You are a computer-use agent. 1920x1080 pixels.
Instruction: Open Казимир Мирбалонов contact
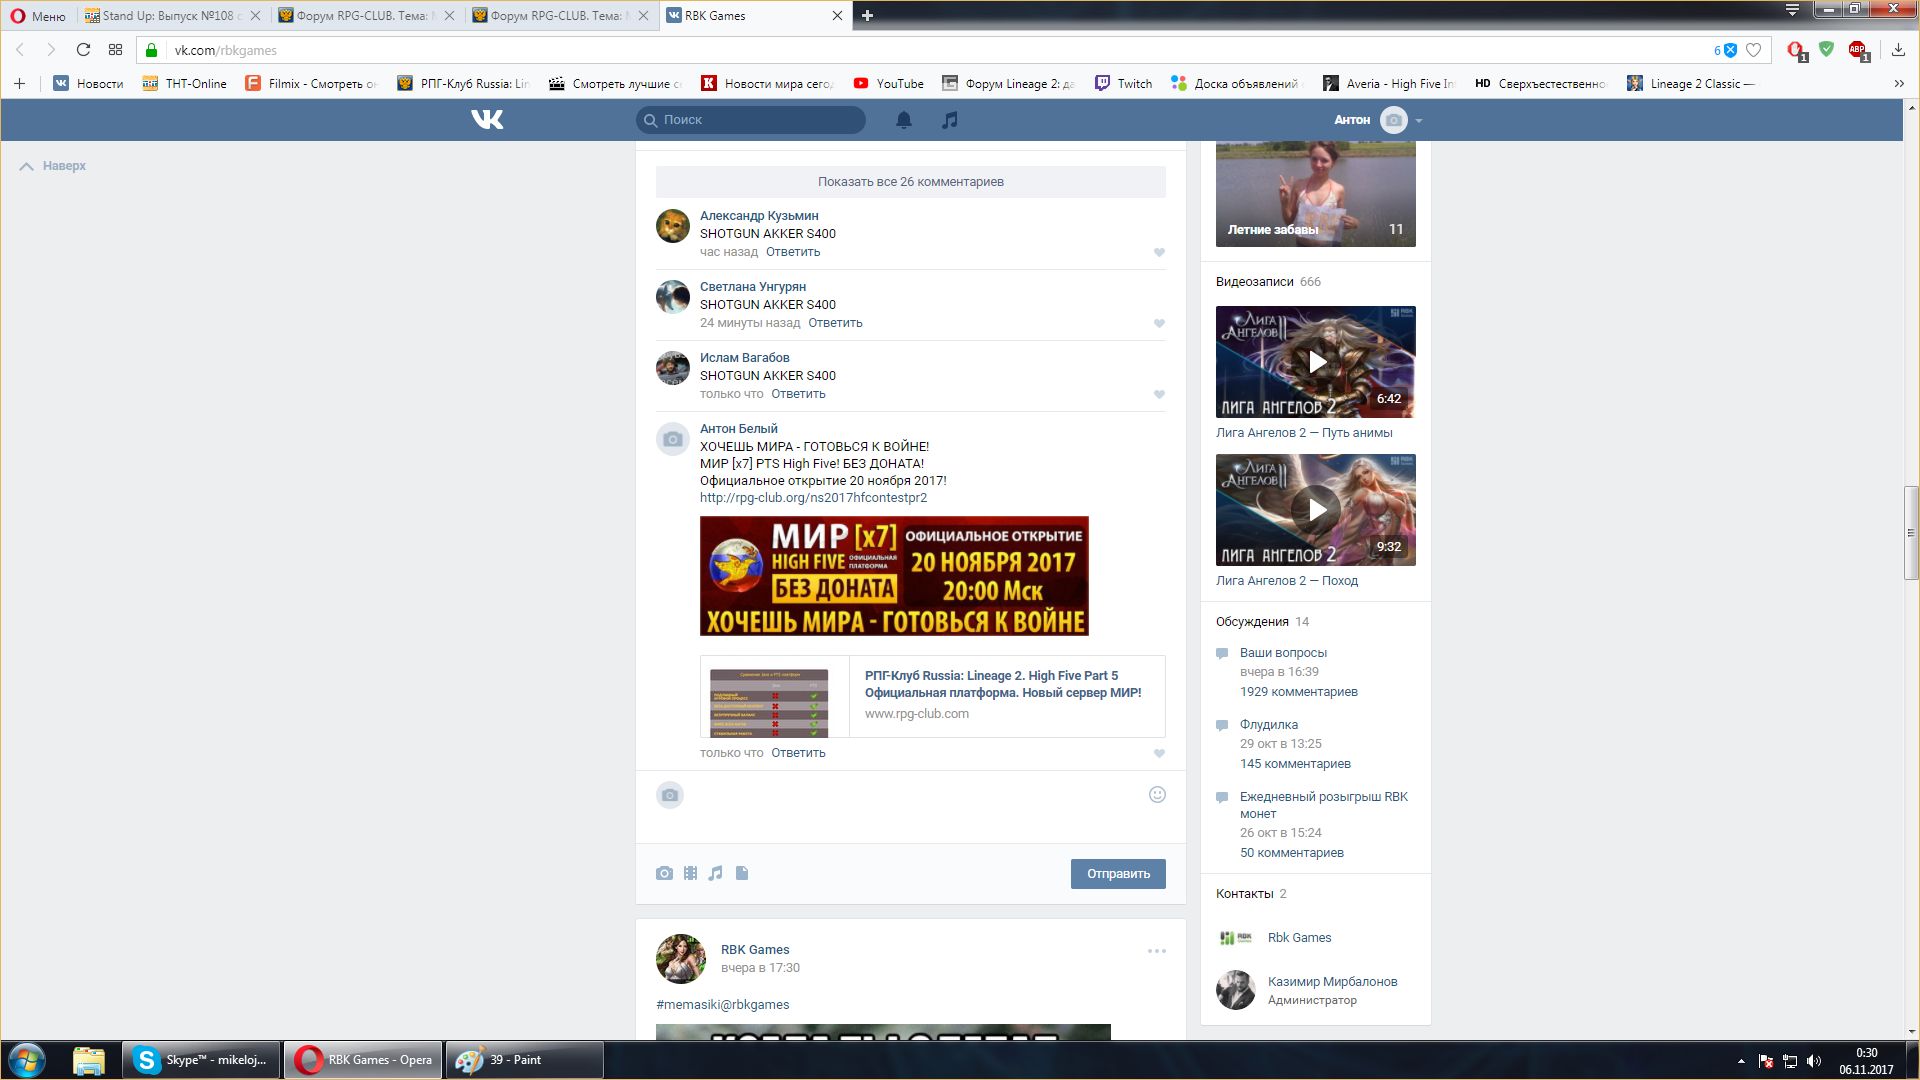coord(1332,982)
